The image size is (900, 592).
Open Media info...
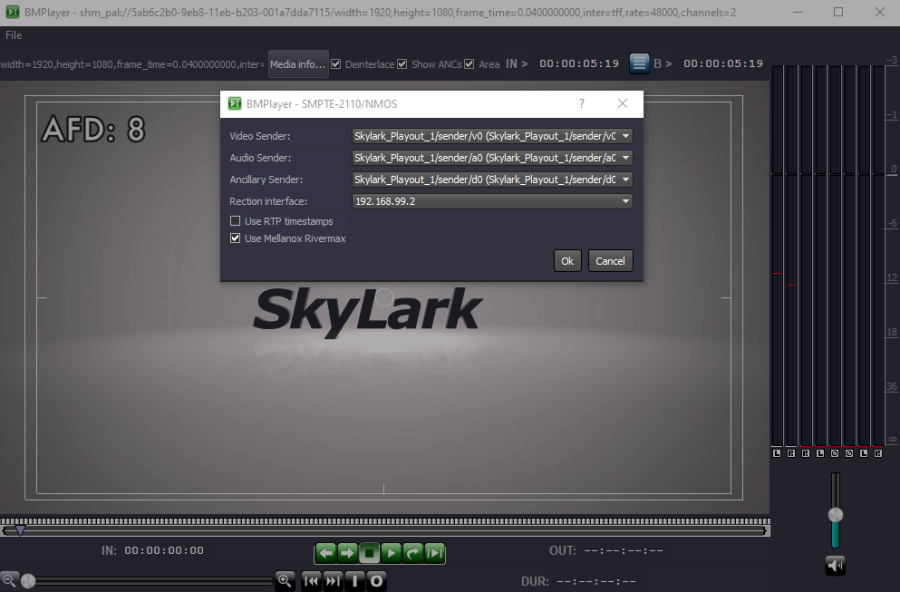coord(298,64)
